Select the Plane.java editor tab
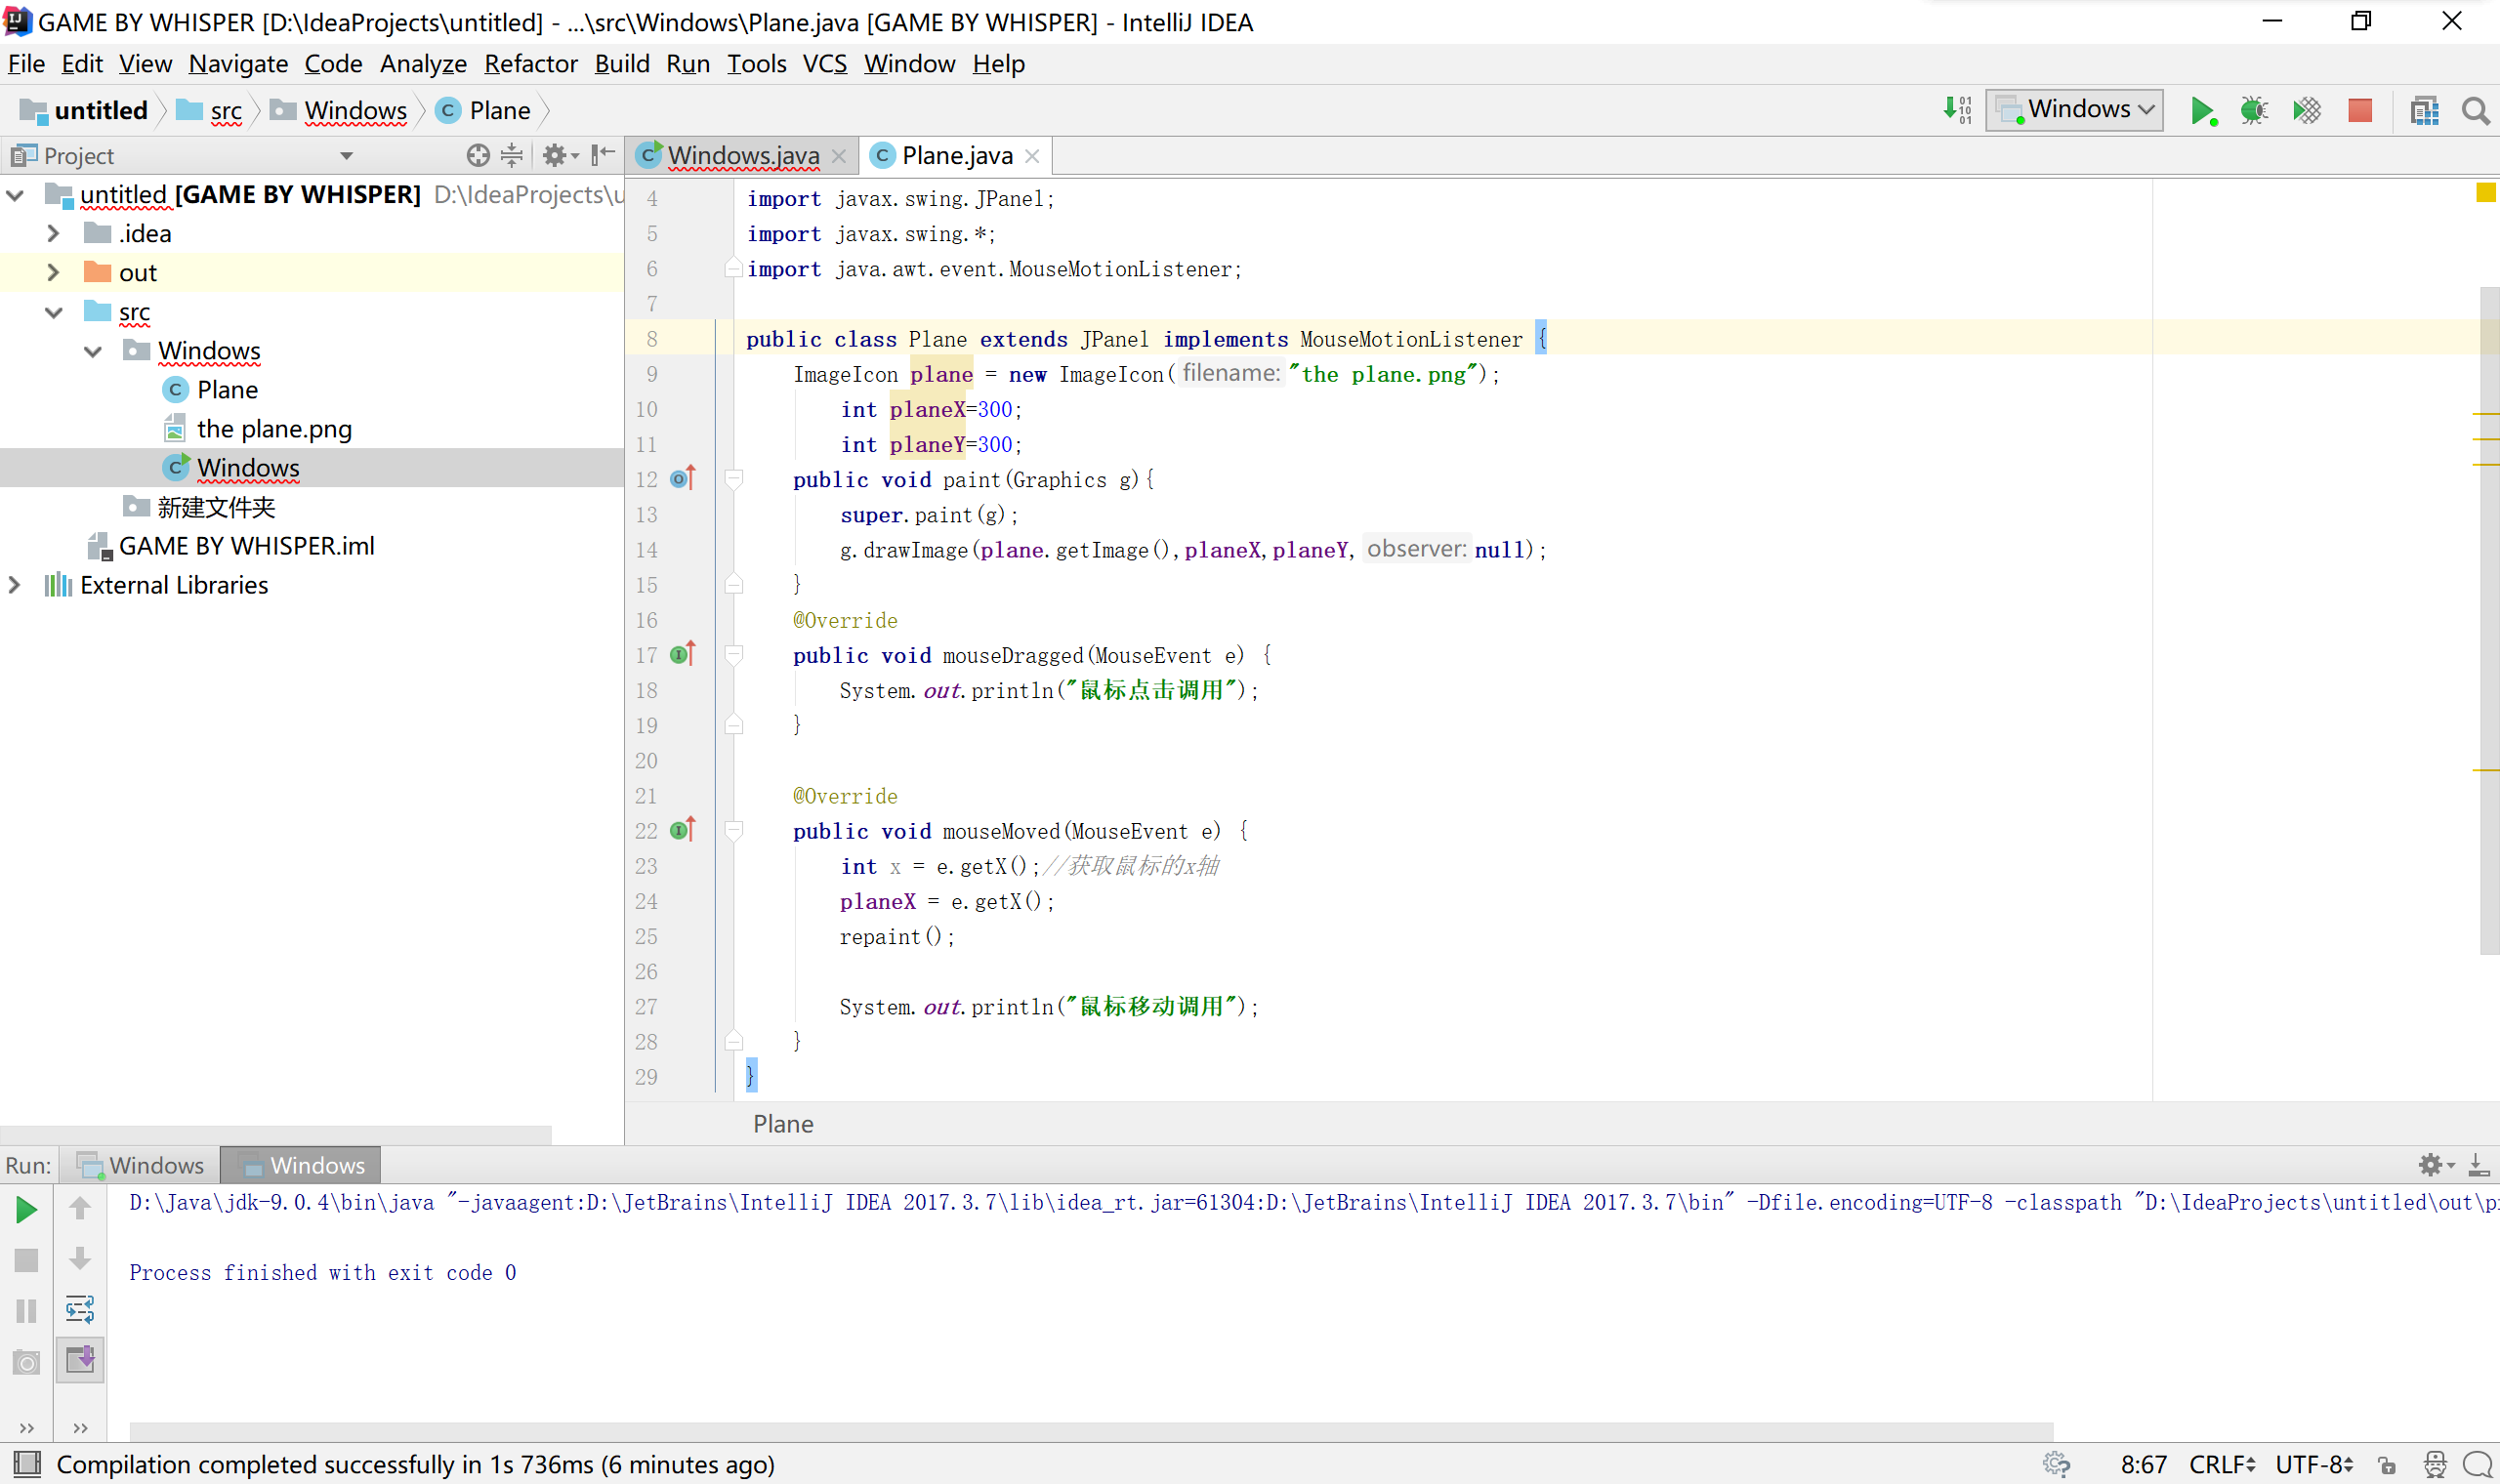2500x1484 pixels. [x=957, y=155]
